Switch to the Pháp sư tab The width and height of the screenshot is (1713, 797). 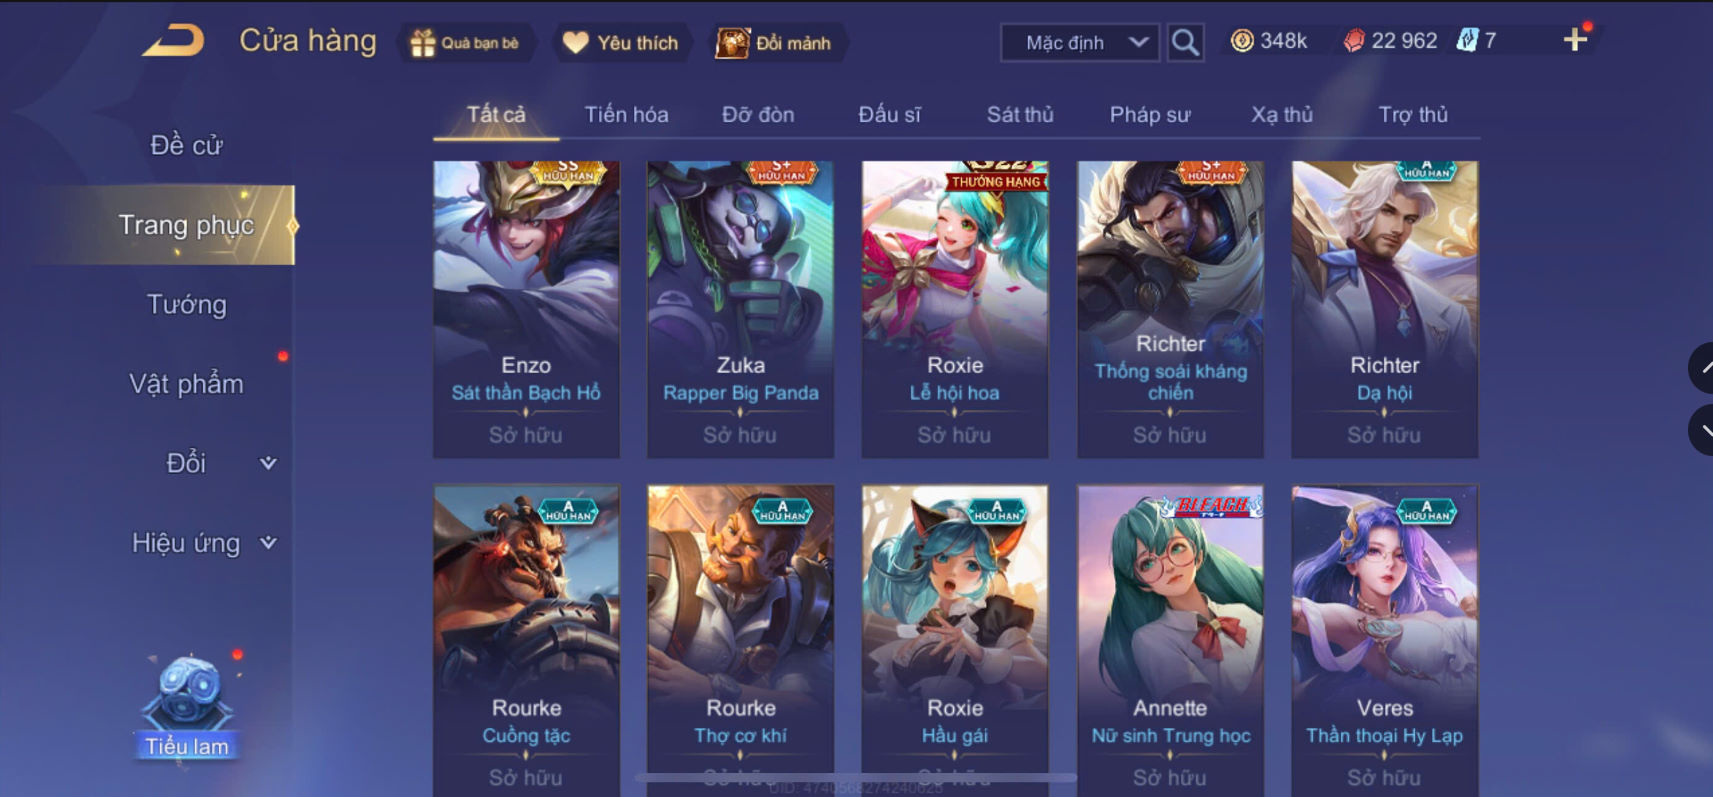pos(1150,115)
